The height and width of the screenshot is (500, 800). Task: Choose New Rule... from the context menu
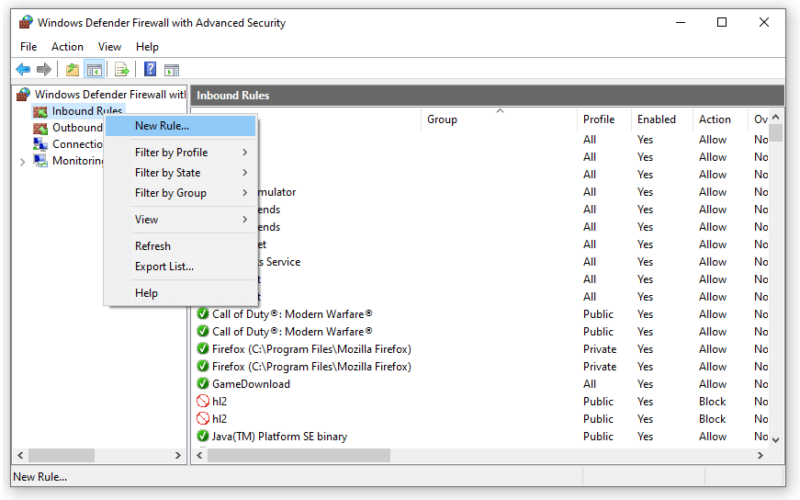(x=181, y=126)
